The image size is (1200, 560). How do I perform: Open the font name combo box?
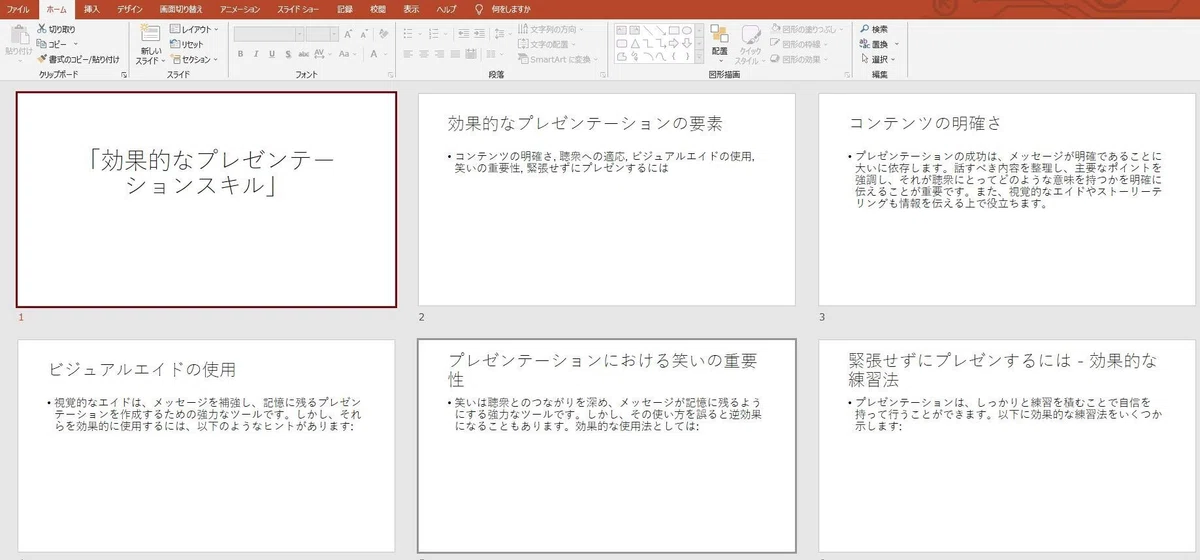268,33
